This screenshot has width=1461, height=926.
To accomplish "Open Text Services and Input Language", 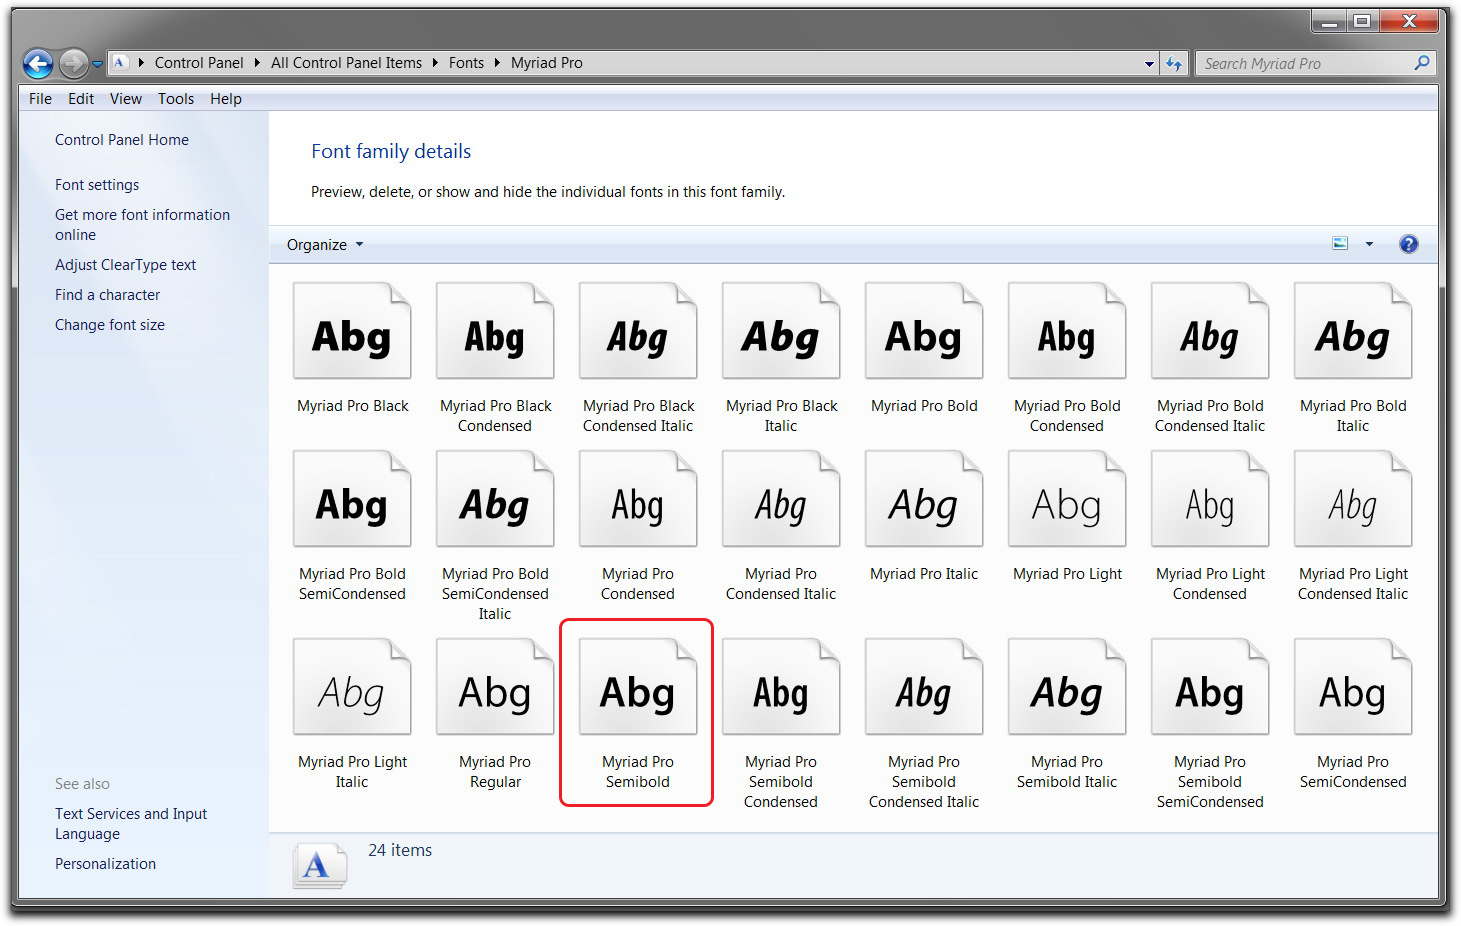I will tap(131, 824).
